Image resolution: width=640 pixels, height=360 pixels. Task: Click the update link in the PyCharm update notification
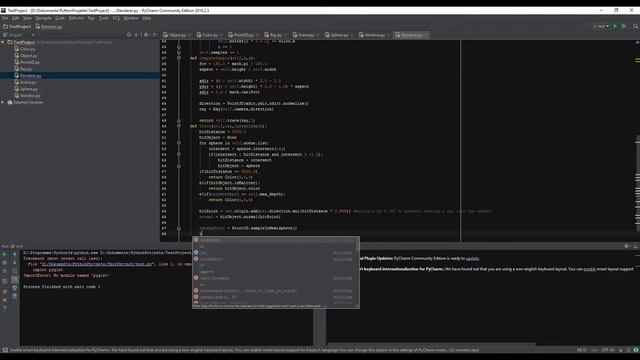click(472, 258)
